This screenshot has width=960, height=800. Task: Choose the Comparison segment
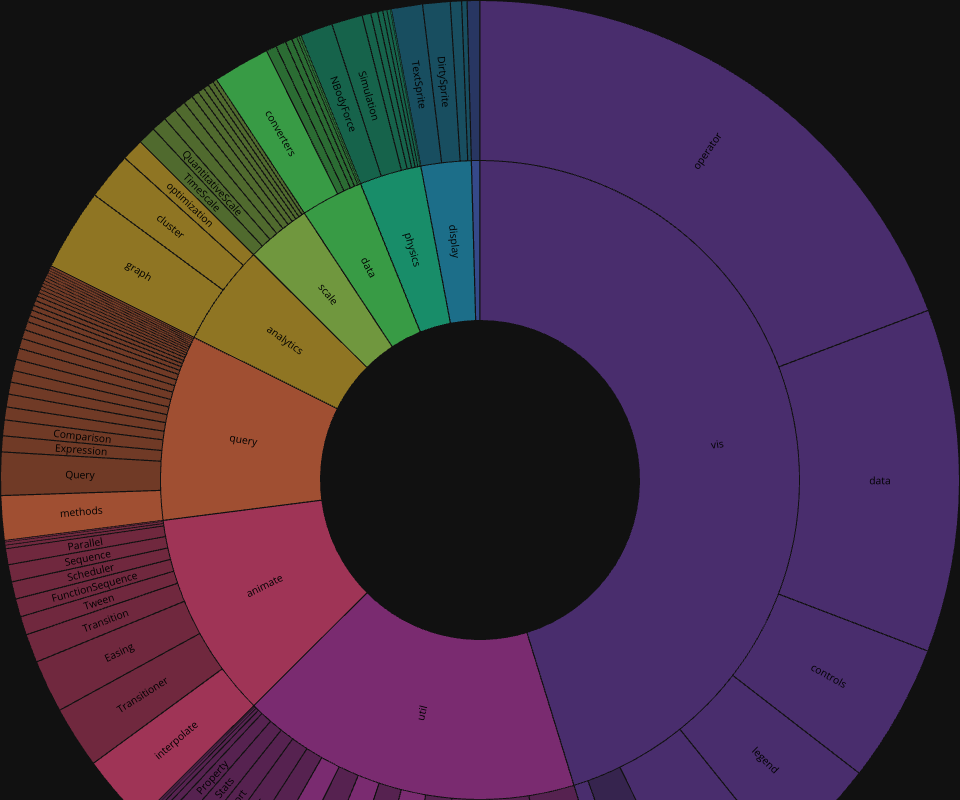pos(82,436)
